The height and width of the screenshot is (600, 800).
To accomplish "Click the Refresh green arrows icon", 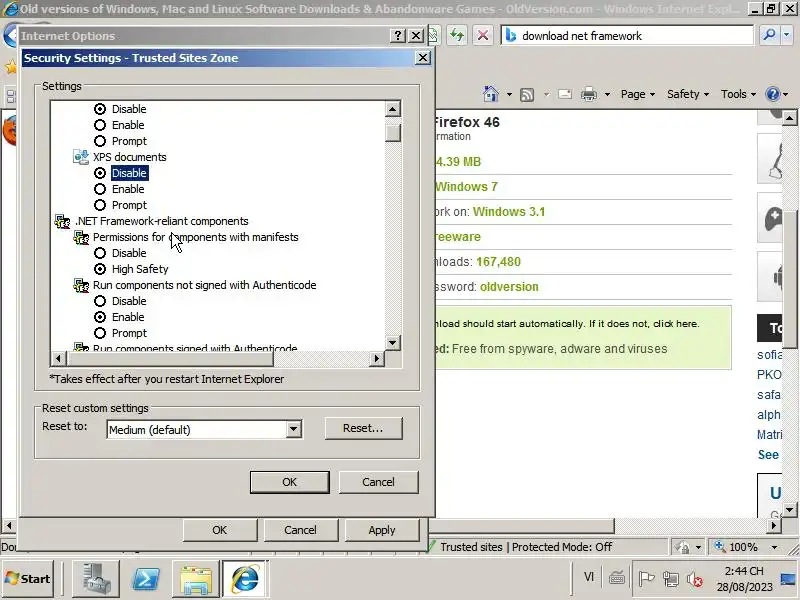I will tap(457, 35).
